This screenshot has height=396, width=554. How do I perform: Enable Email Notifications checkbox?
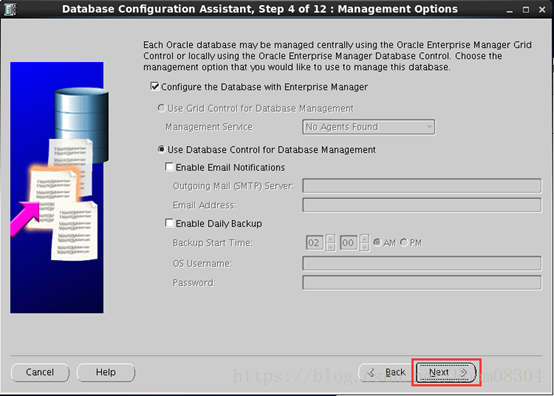click(x=169, y=167)
